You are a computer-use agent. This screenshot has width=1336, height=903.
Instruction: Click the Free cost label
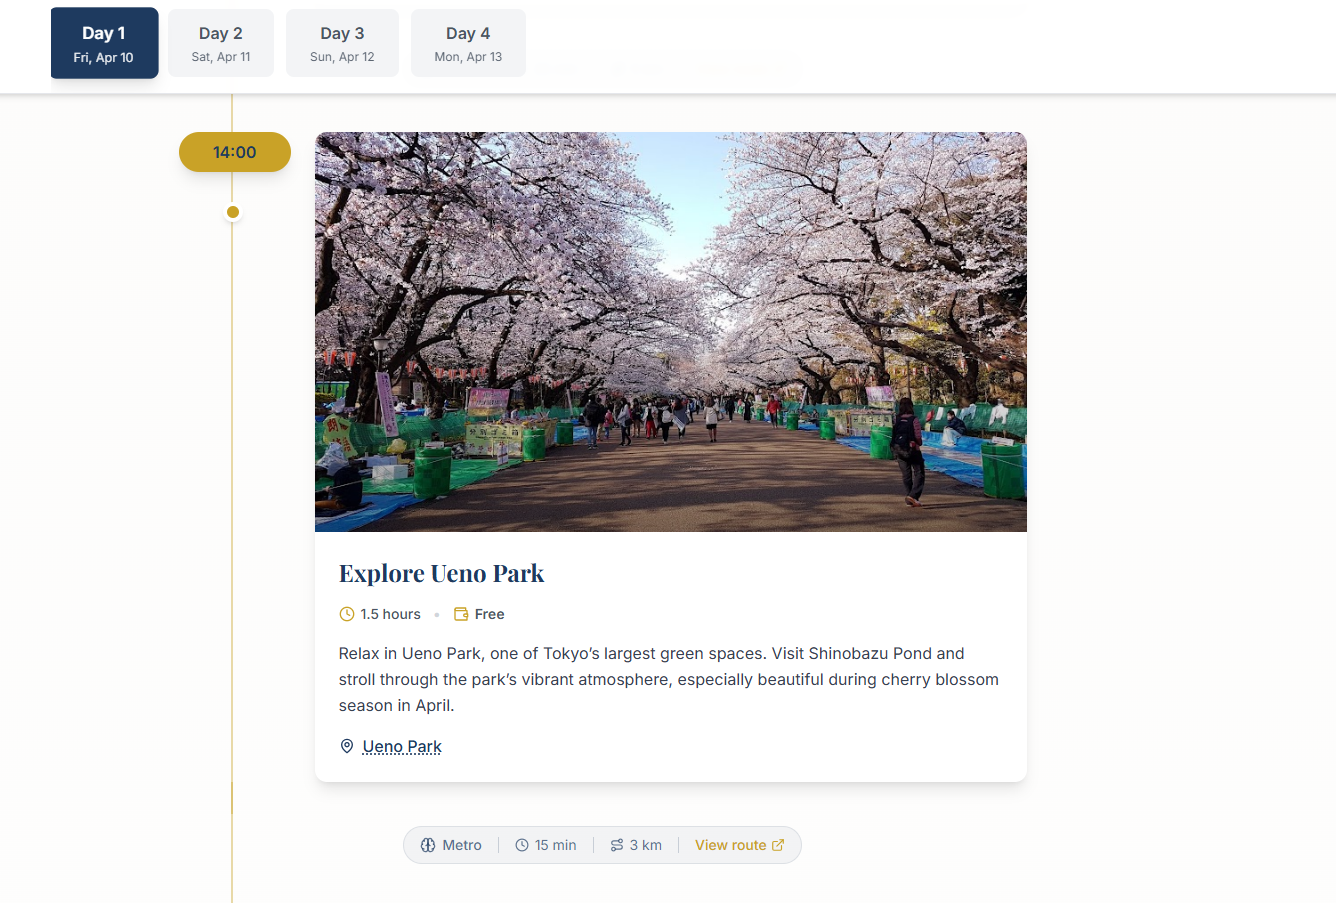(489, 614)
